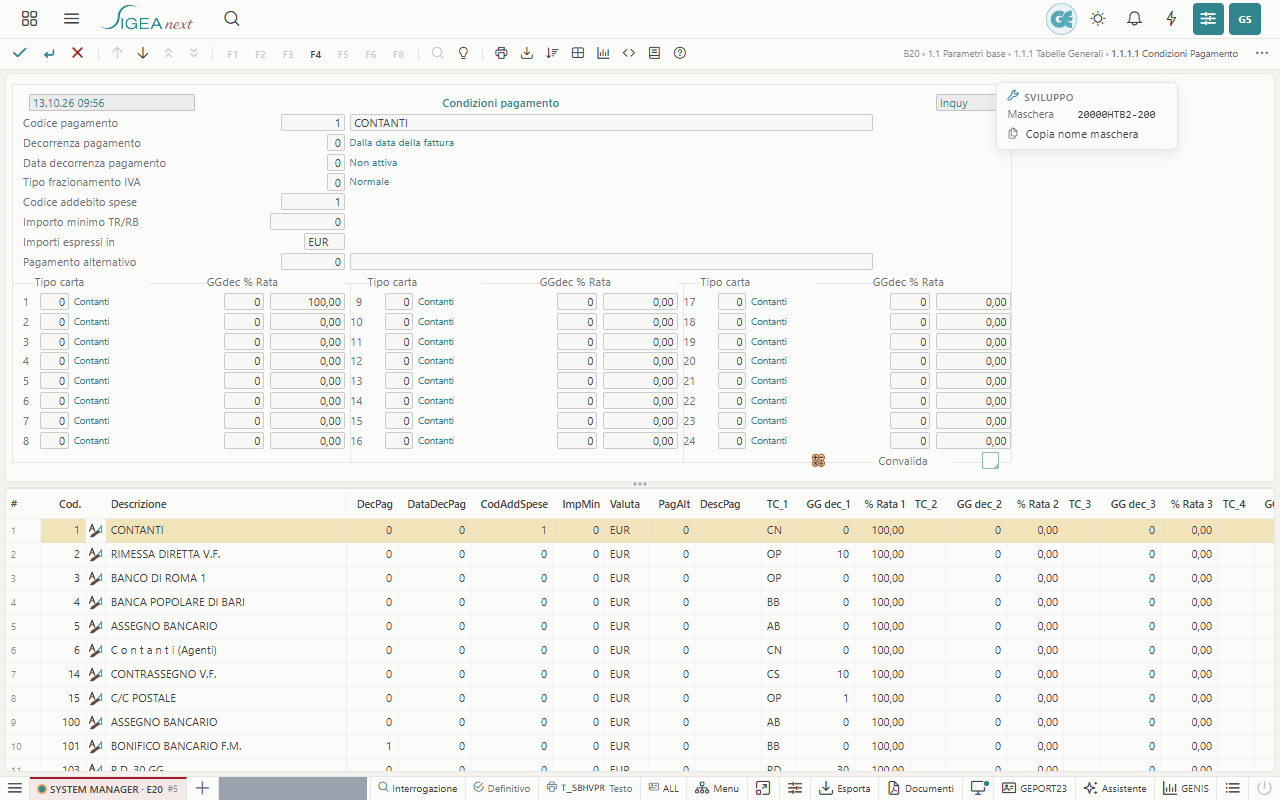The image size is (1280, 800).
Task: Select the CONTRASSEGNO V.F. row
Action: [640, 674]
